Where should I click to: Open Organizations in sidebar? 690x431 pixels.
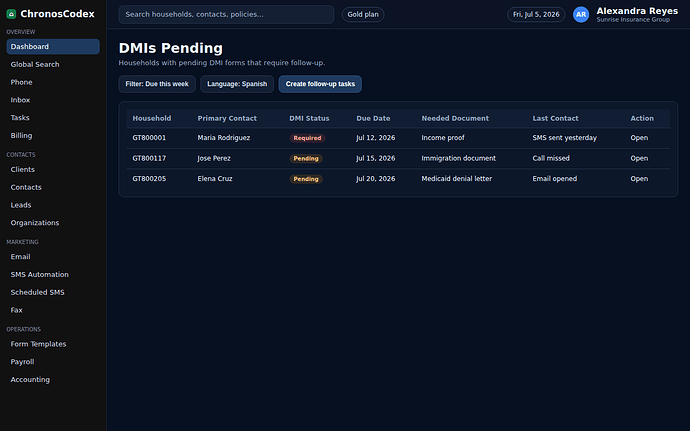tap(53, 223)
